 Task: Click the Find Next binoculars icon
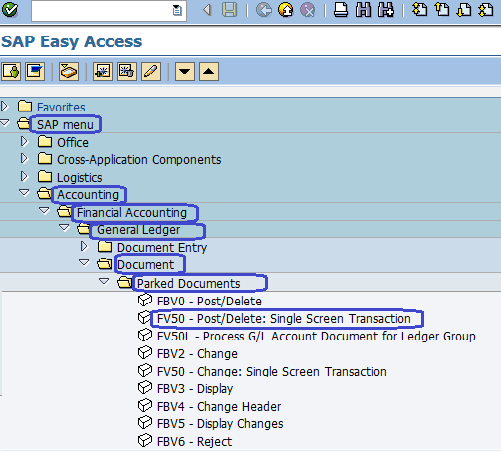coord(386,10)
